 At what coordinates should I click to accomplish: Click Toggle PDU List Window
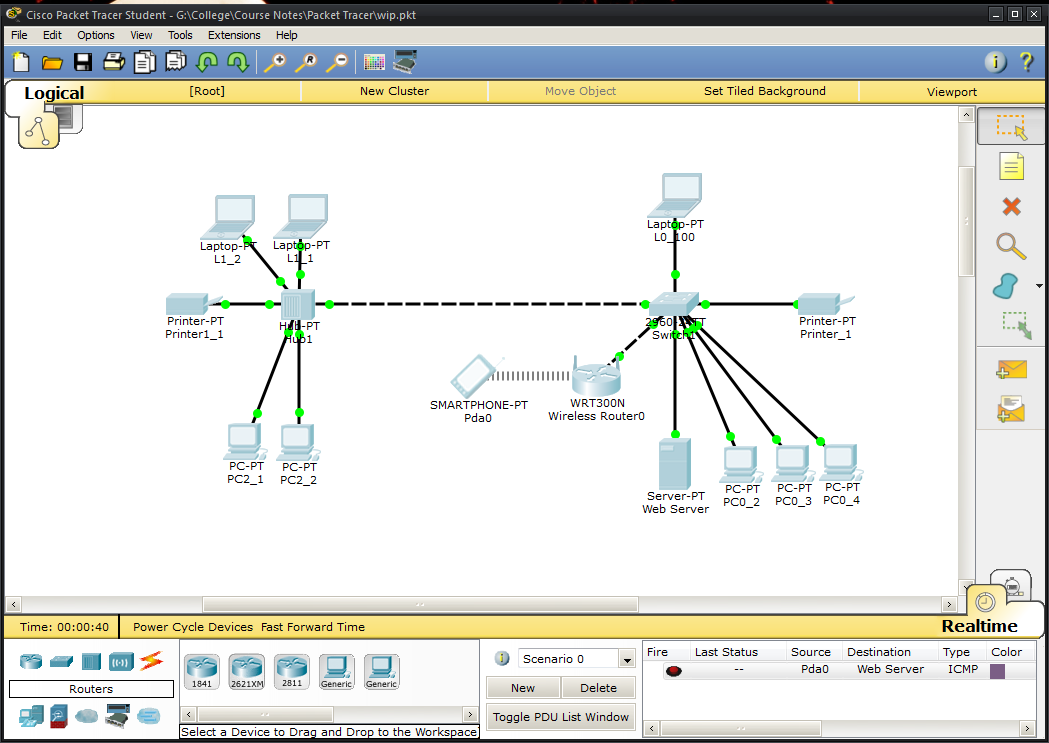(x=561, y=717)
